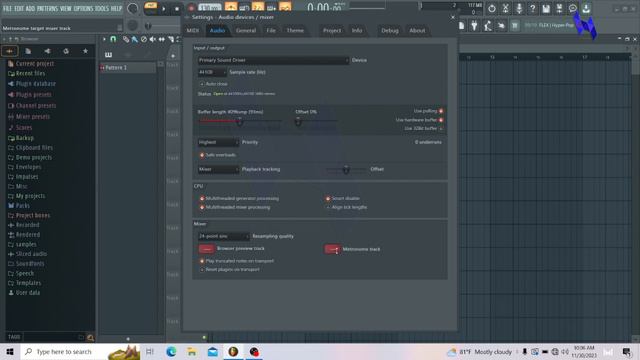Open the Resampling quality dropdown
Viewport: 640px width, 360px height.
click(223, 236)
